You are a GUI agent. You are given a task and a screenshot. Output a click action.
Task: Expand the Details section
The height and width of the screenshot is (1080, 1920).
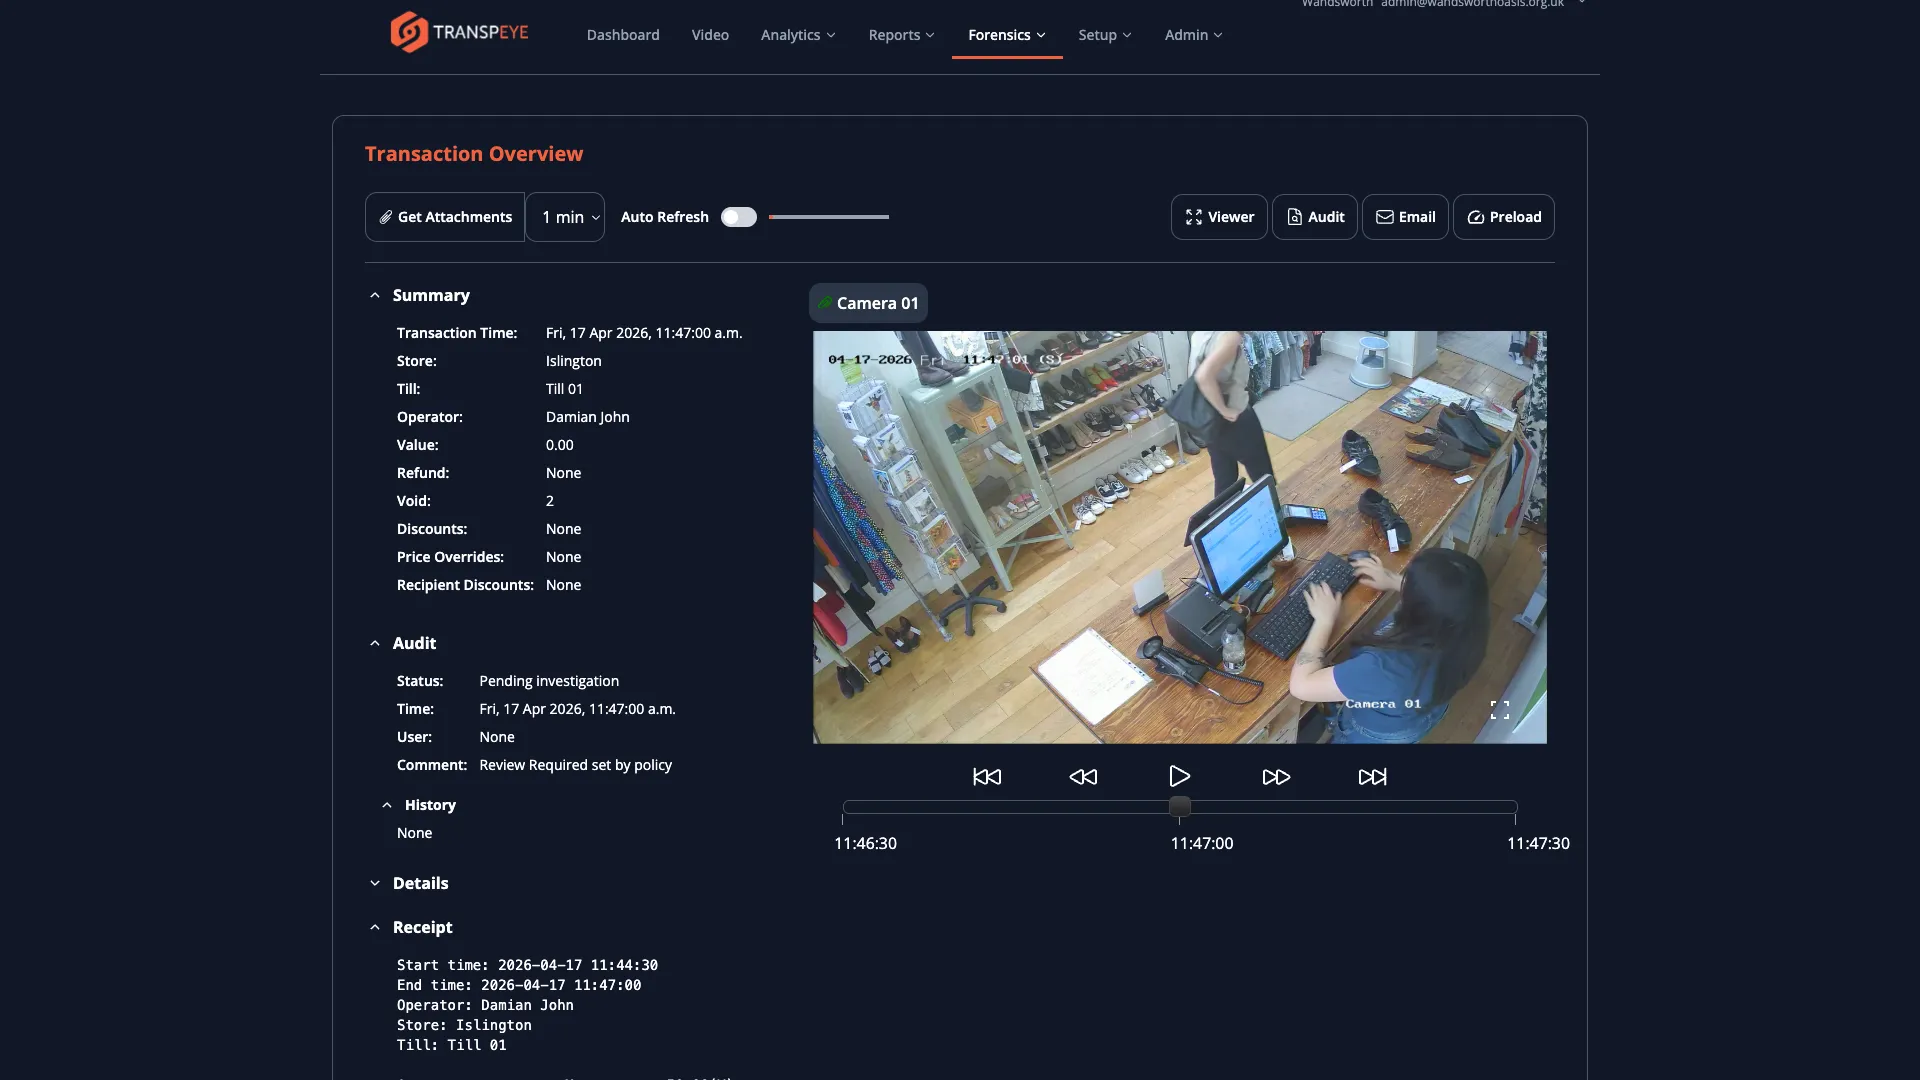pos(375,883)
